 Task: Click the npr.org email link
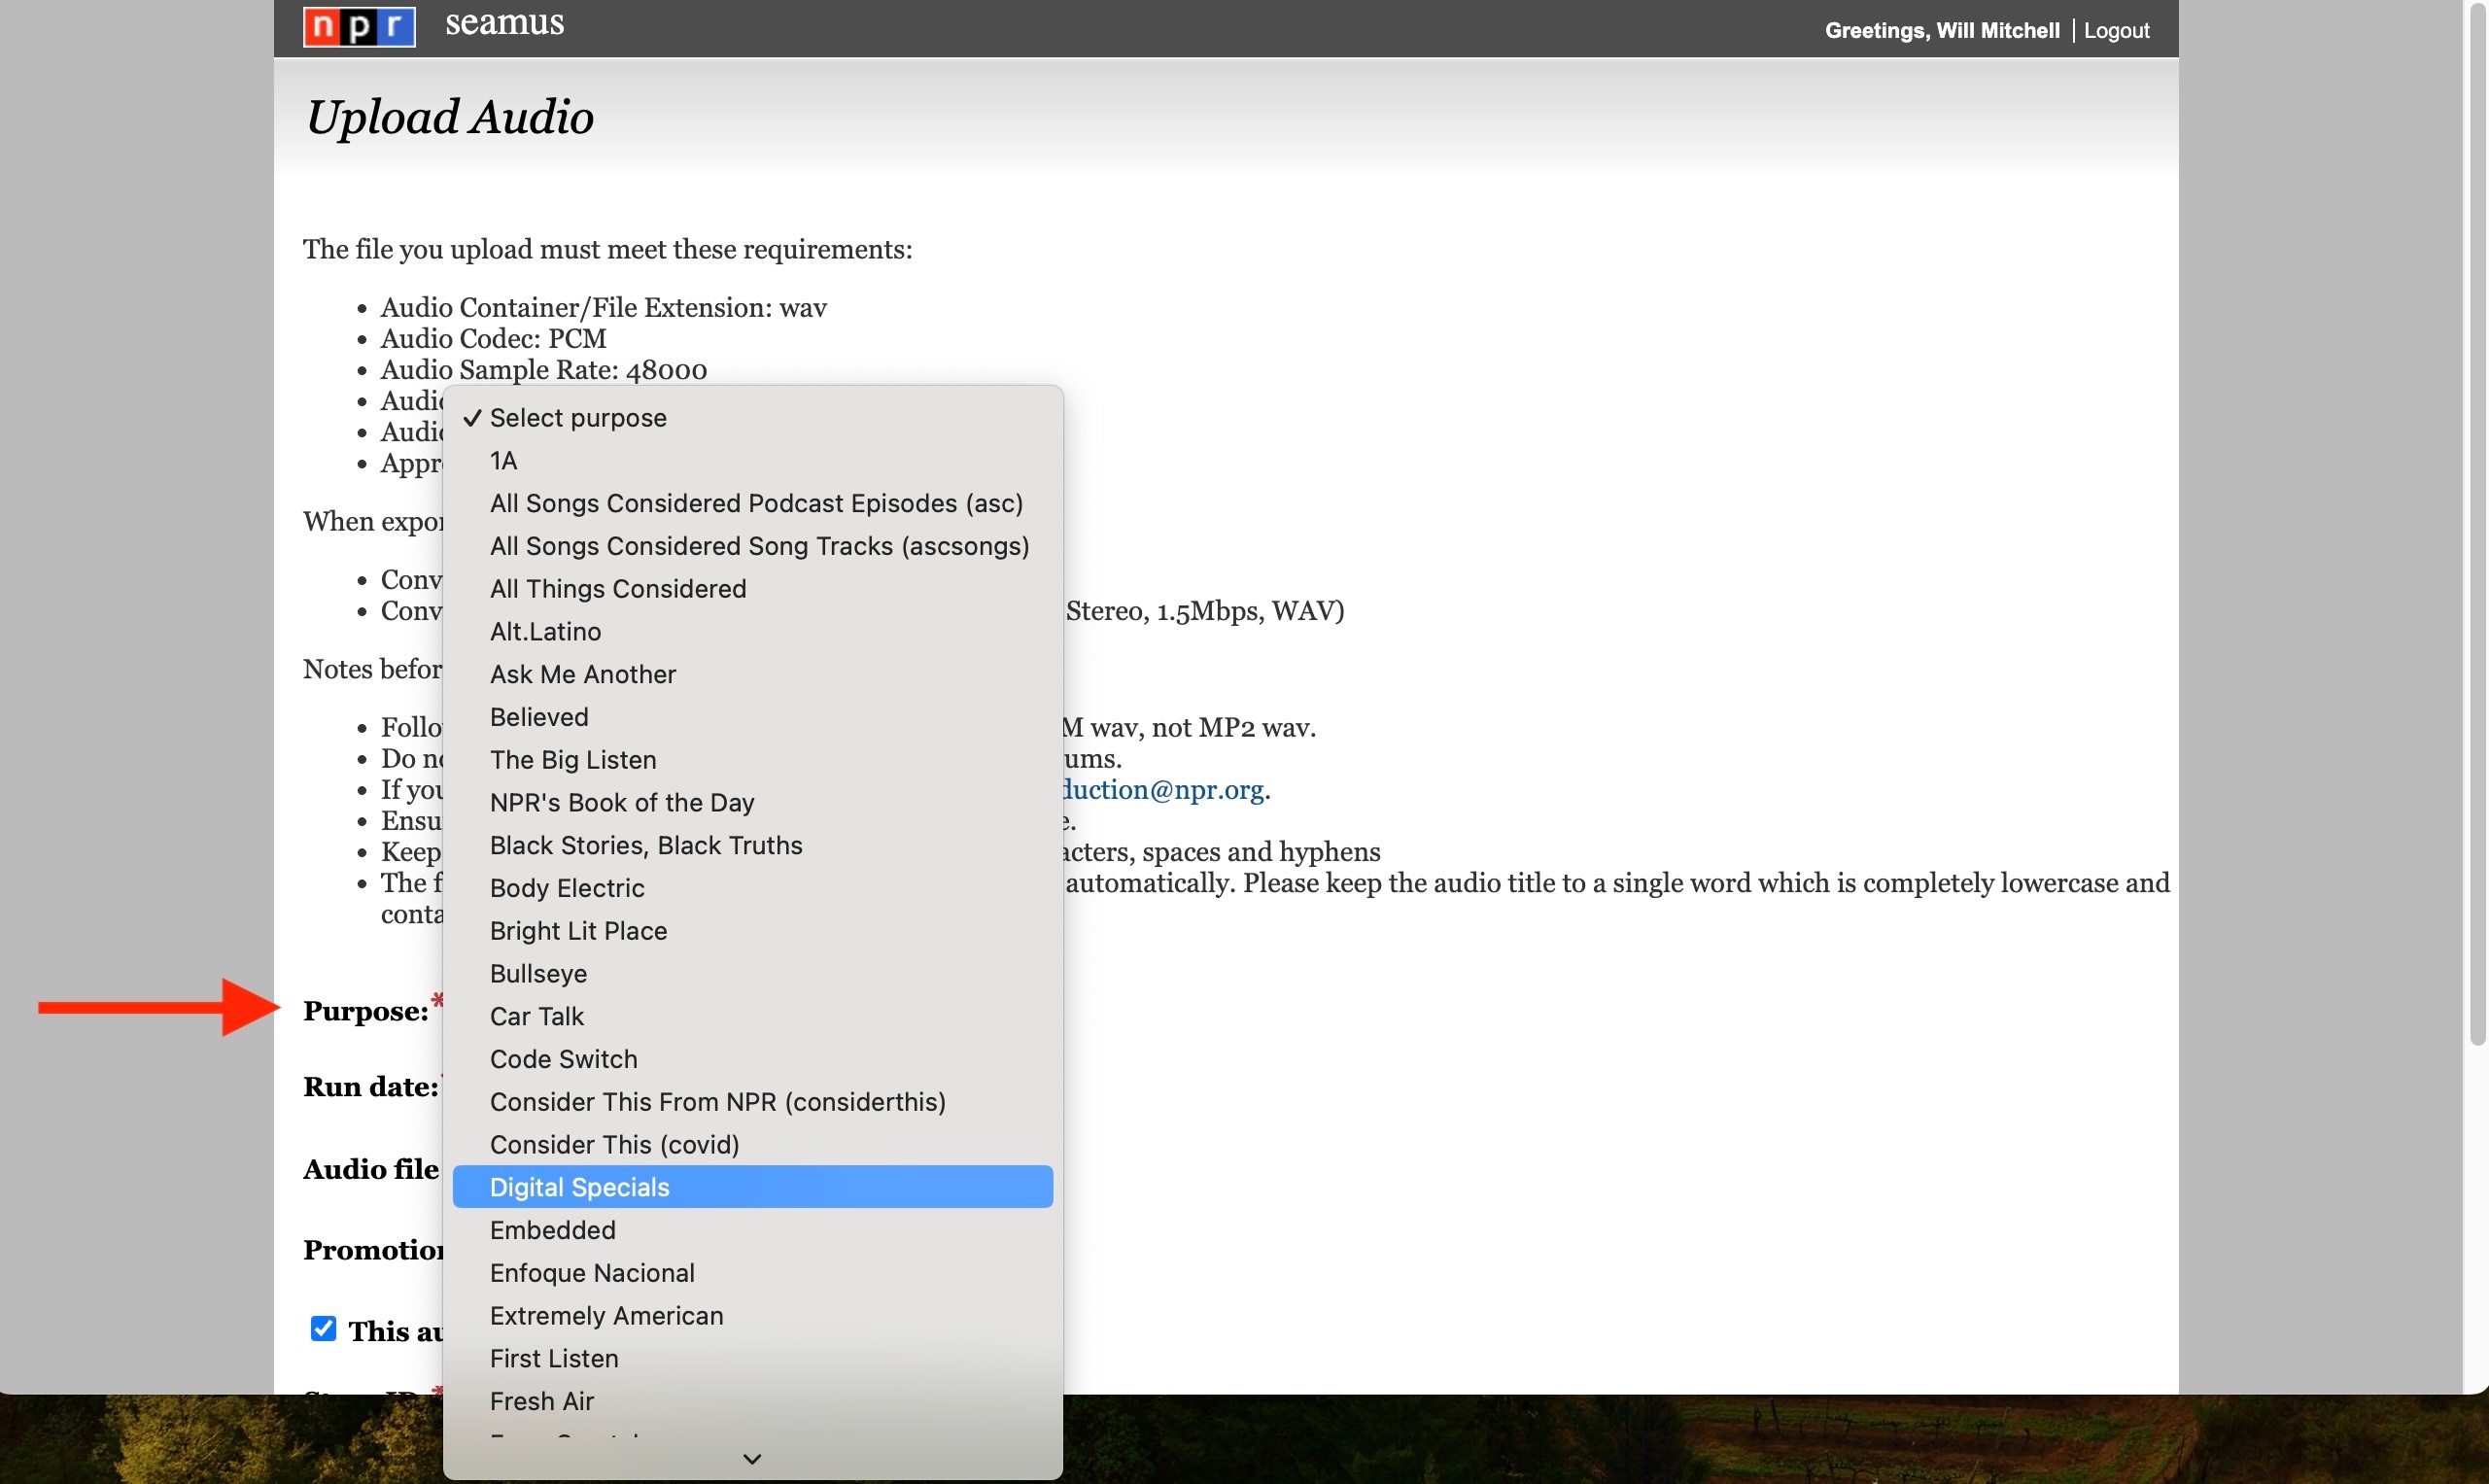1165,789
